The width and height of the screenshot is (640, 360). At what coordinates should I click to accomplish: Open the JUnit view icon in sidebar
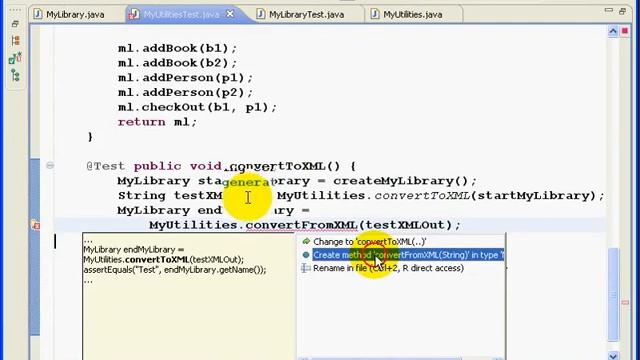tap(15, 58)
